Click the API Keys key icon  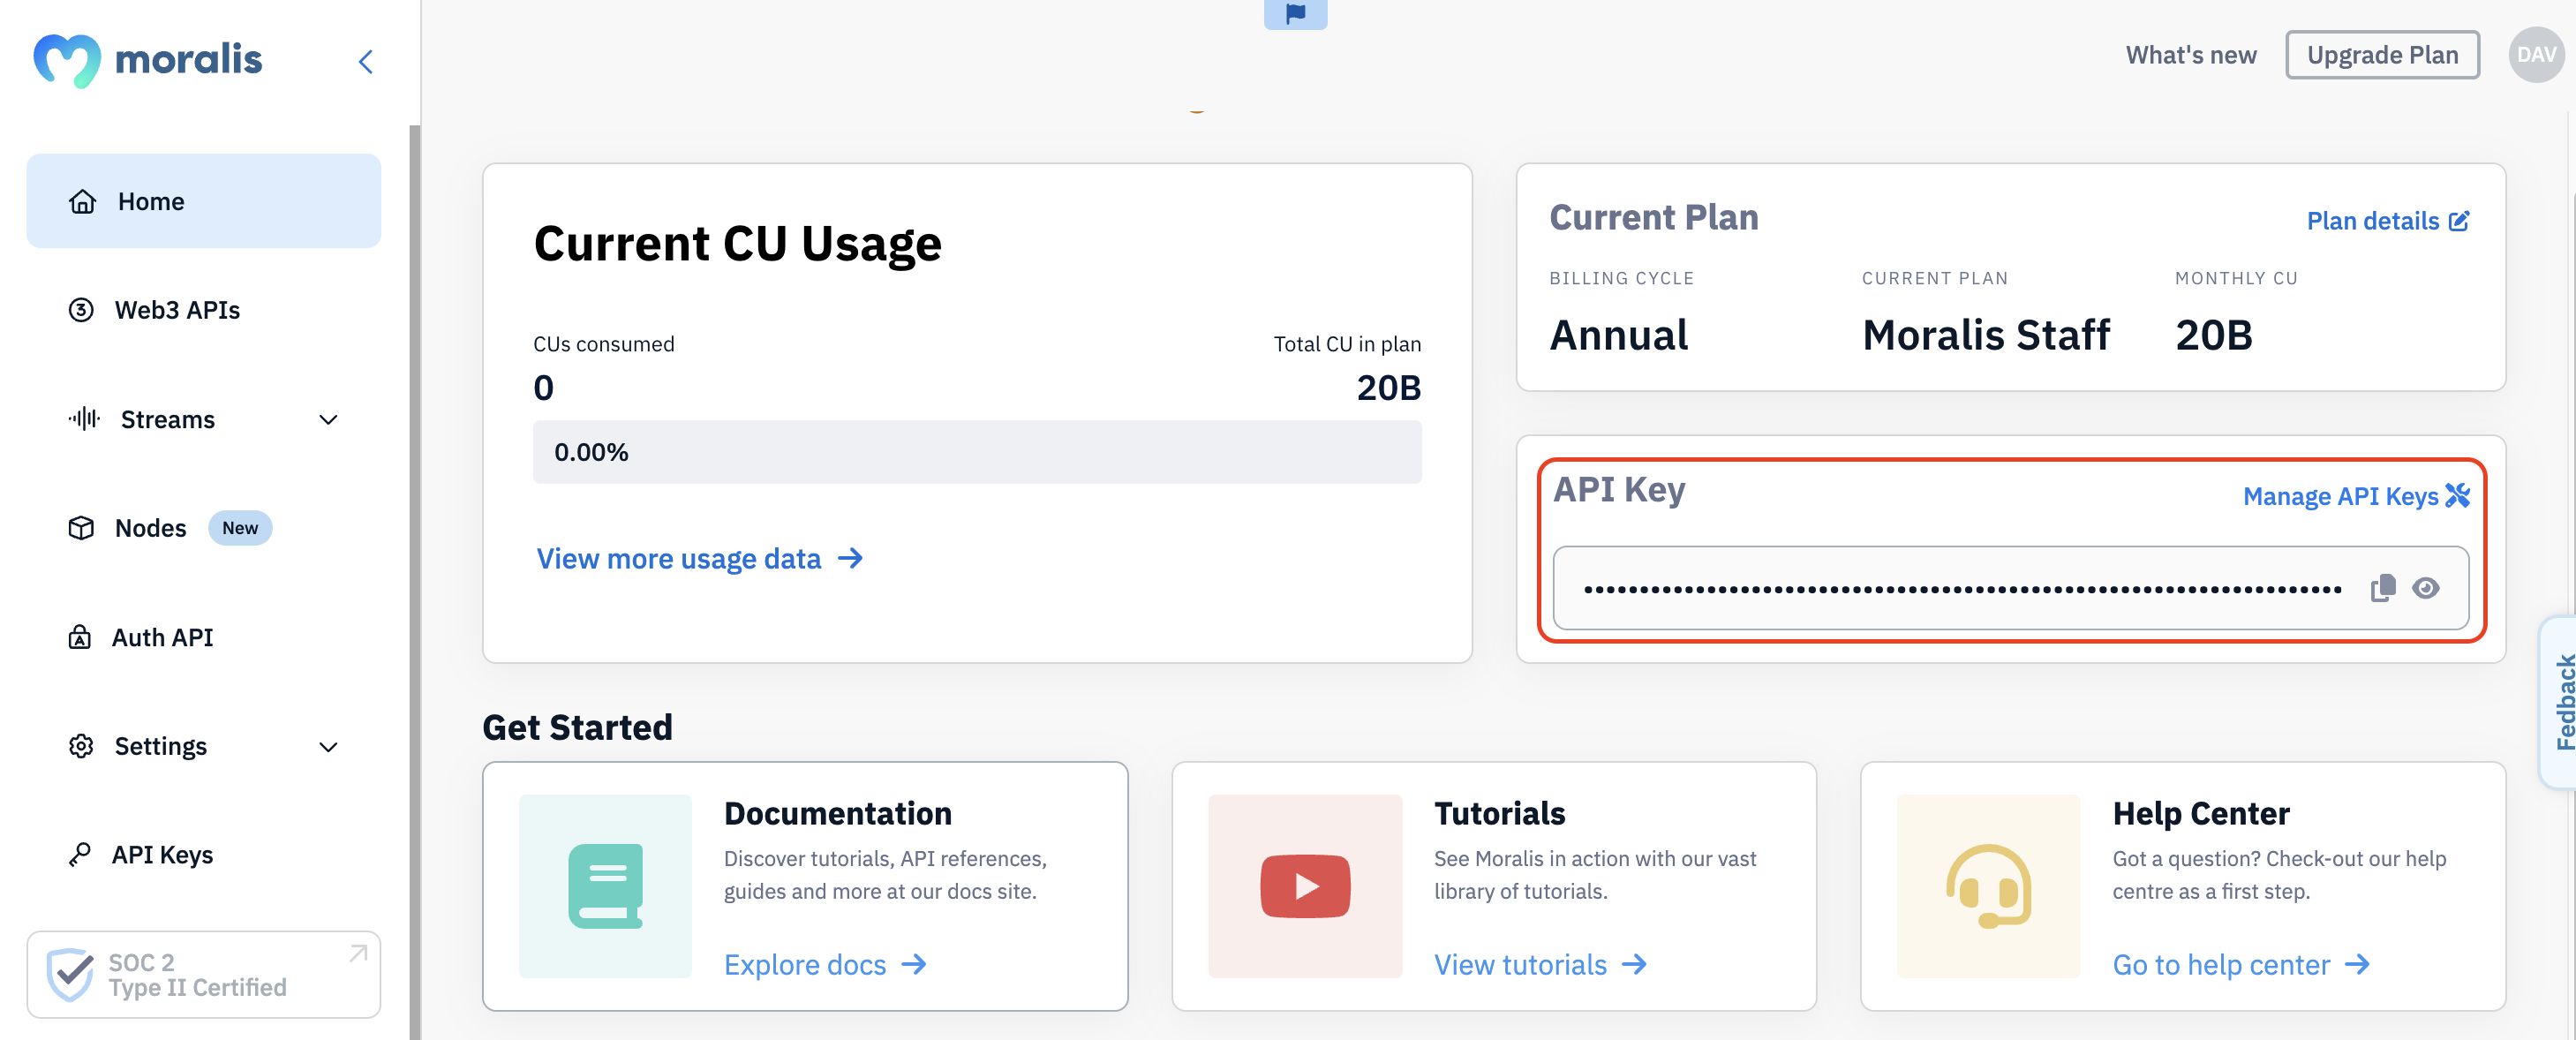(80, 855)
